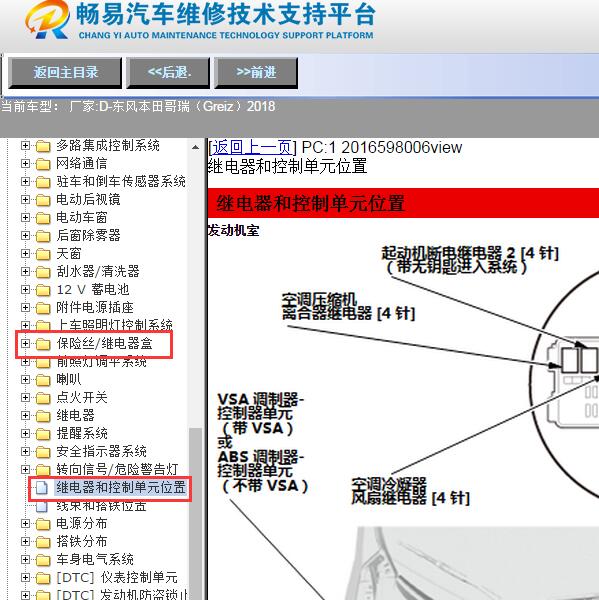Screen dimensions: 599x600
Task: Click 空调压缩机离合器继电器 diagram label
Action: click(348, 307)
